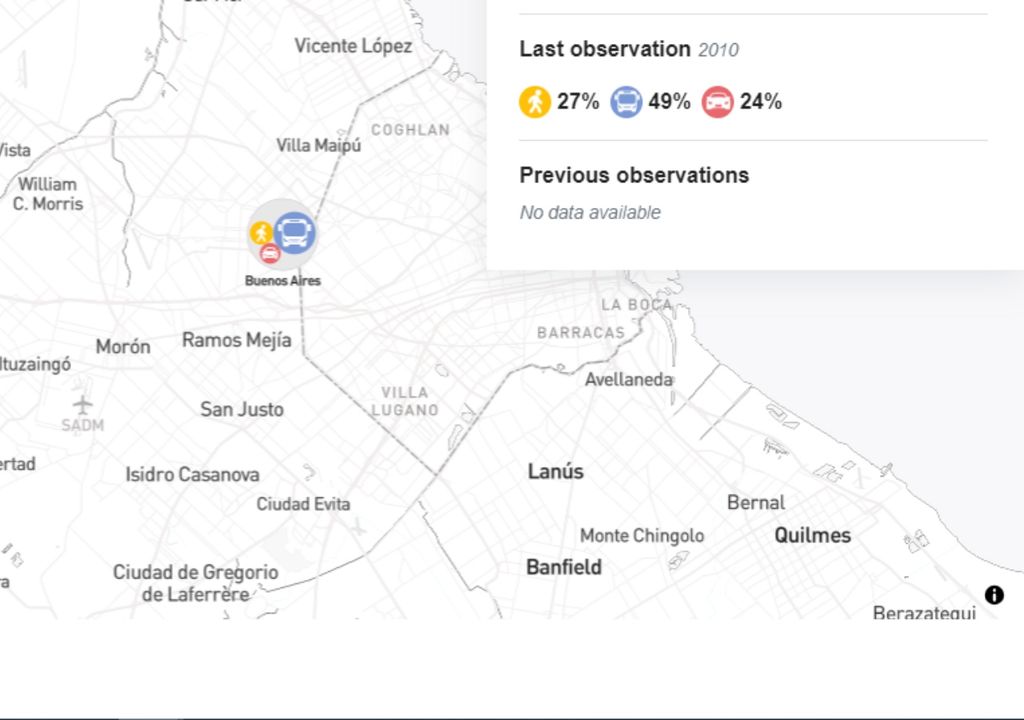
Task: Click the VILLA LUGANO neighborhood label
Action: tap(405, 401)
